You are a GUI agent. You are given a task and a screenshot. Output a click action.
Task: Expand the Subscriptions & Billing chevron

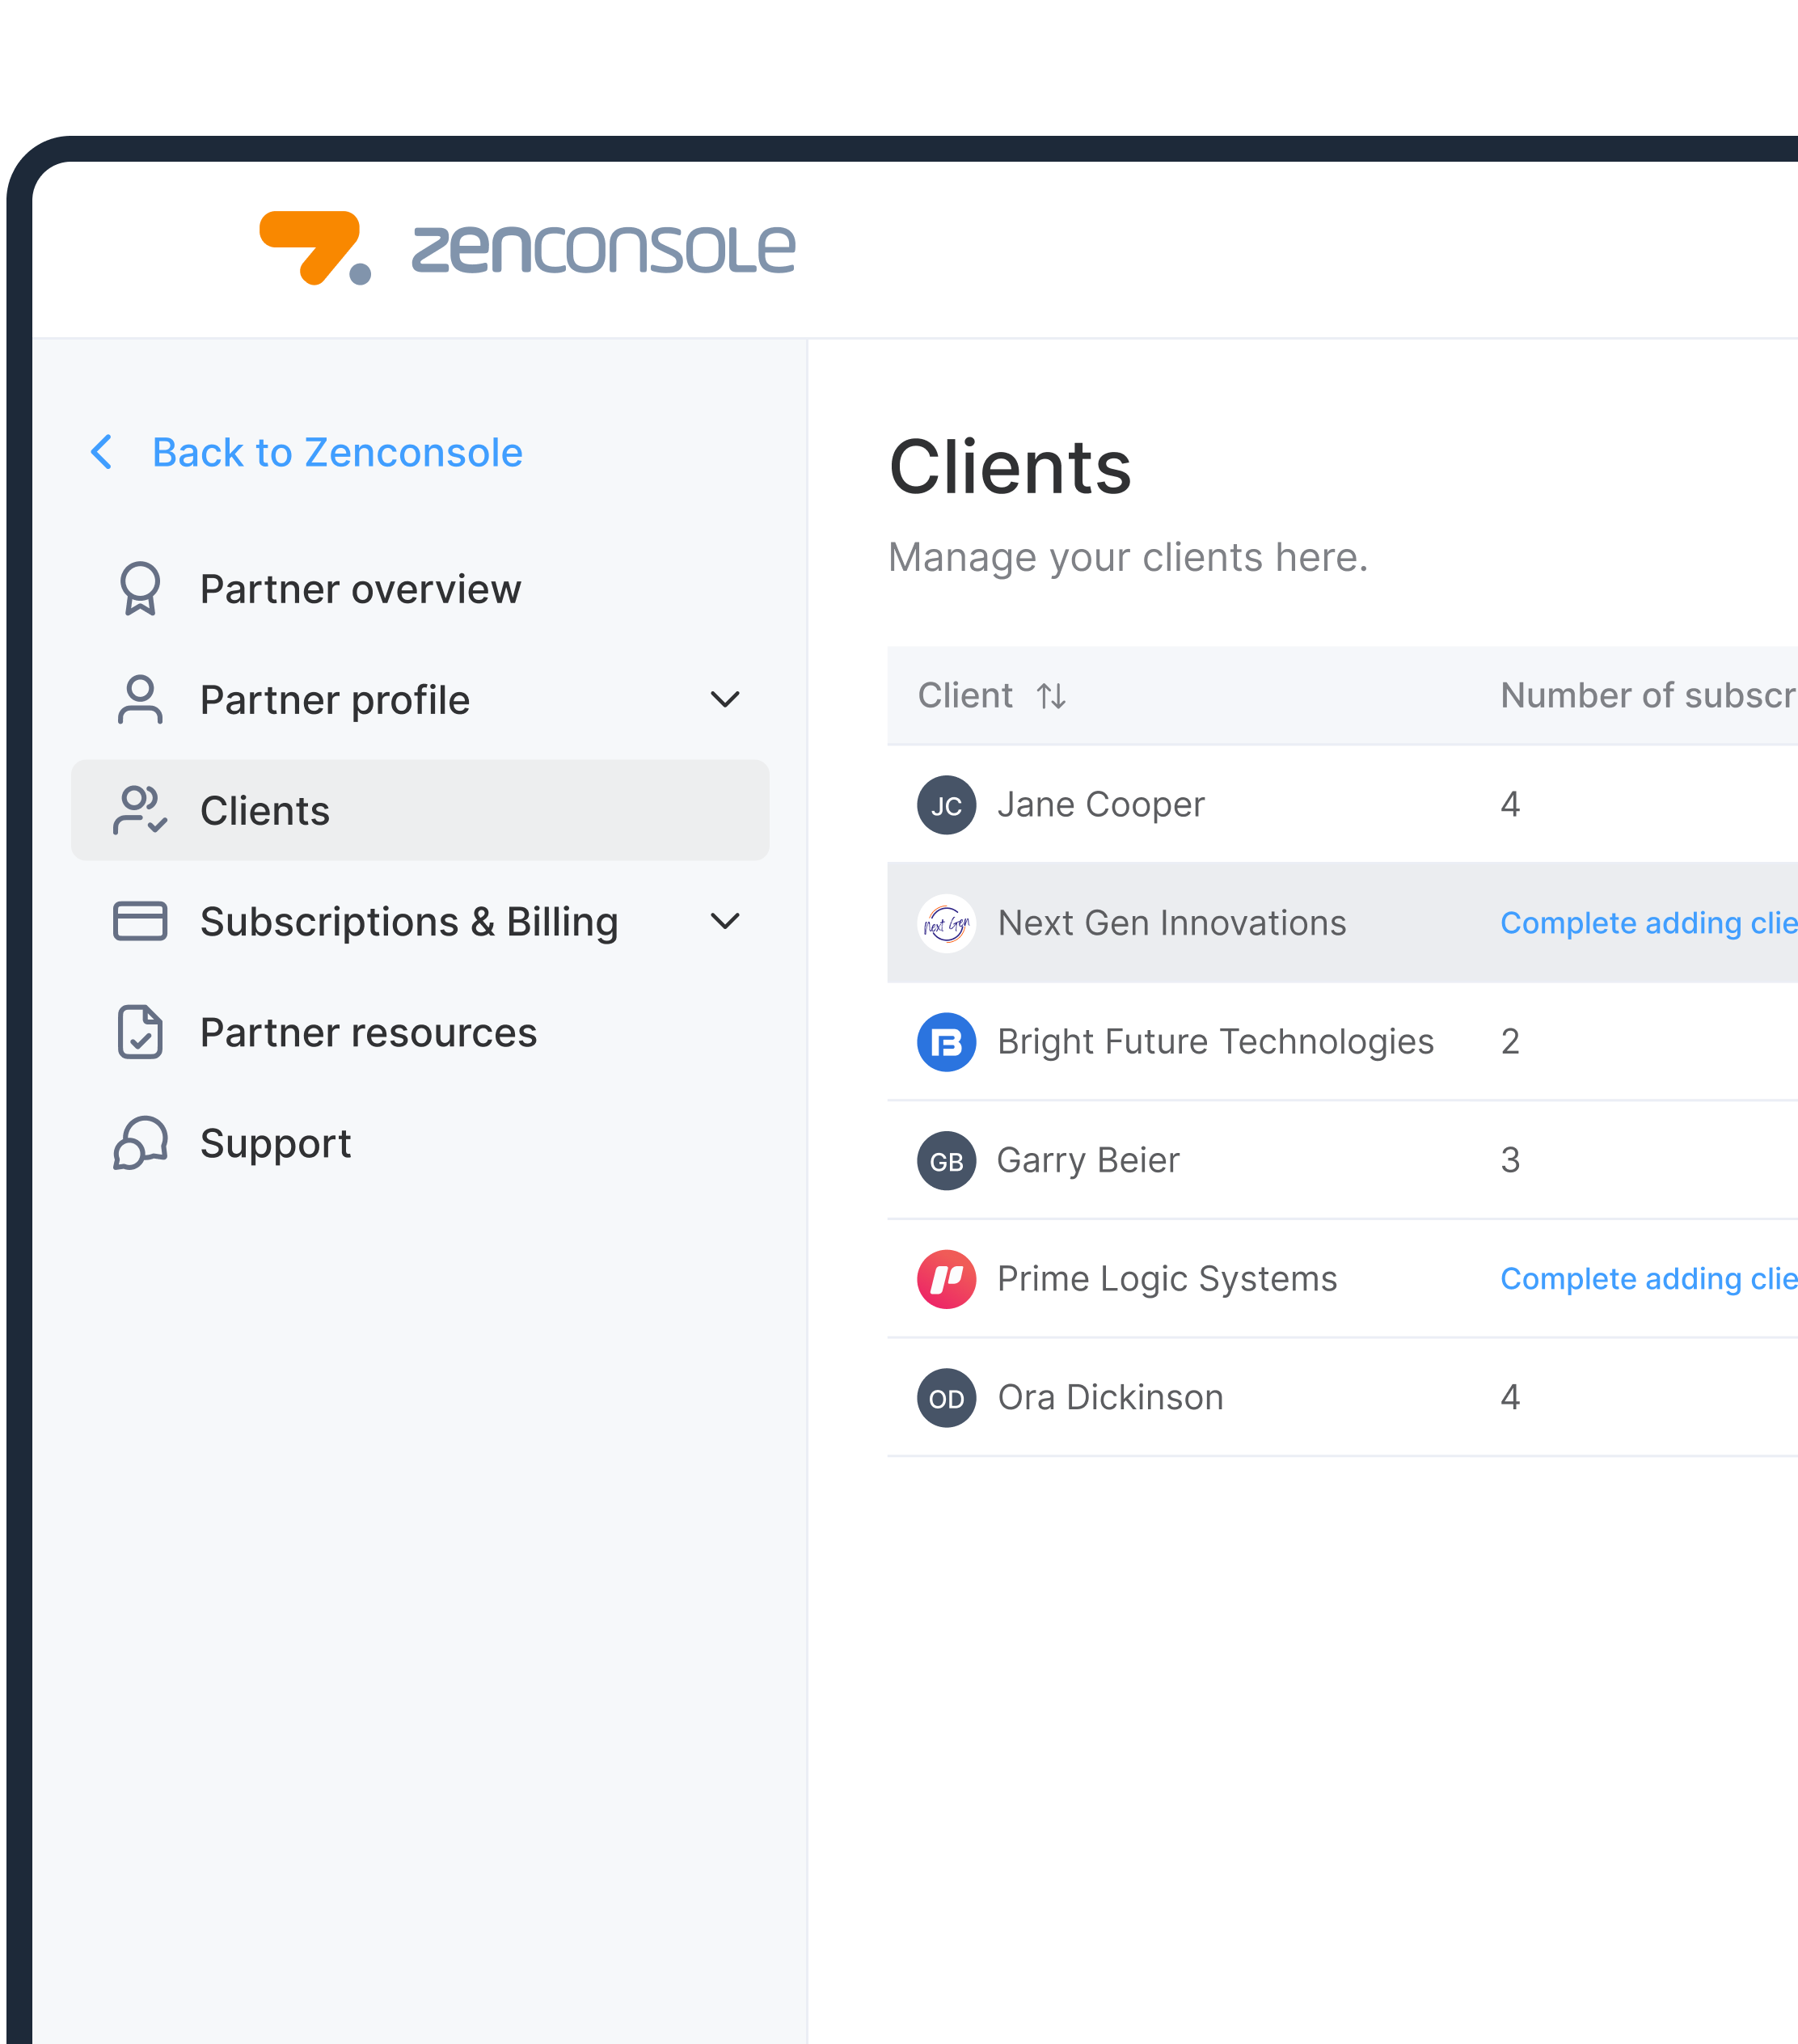click(x=725, y=921)
